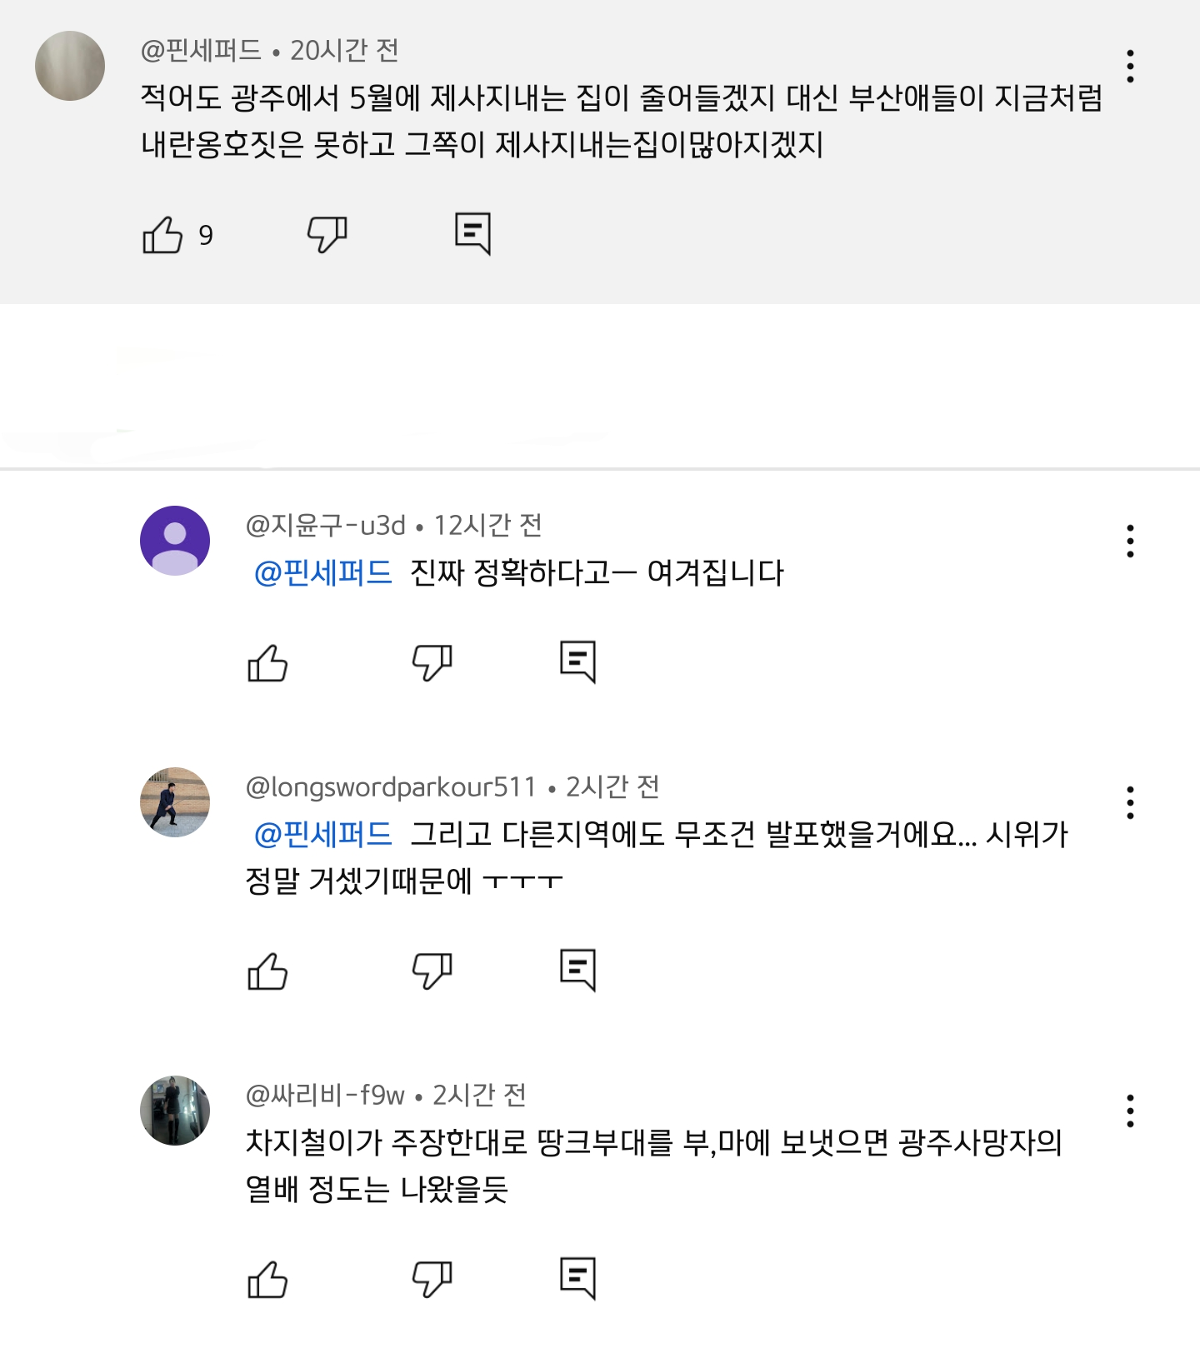Like the top comment by @핀세퍼드
This screenshot has height=1368, width=1200.
163,235
